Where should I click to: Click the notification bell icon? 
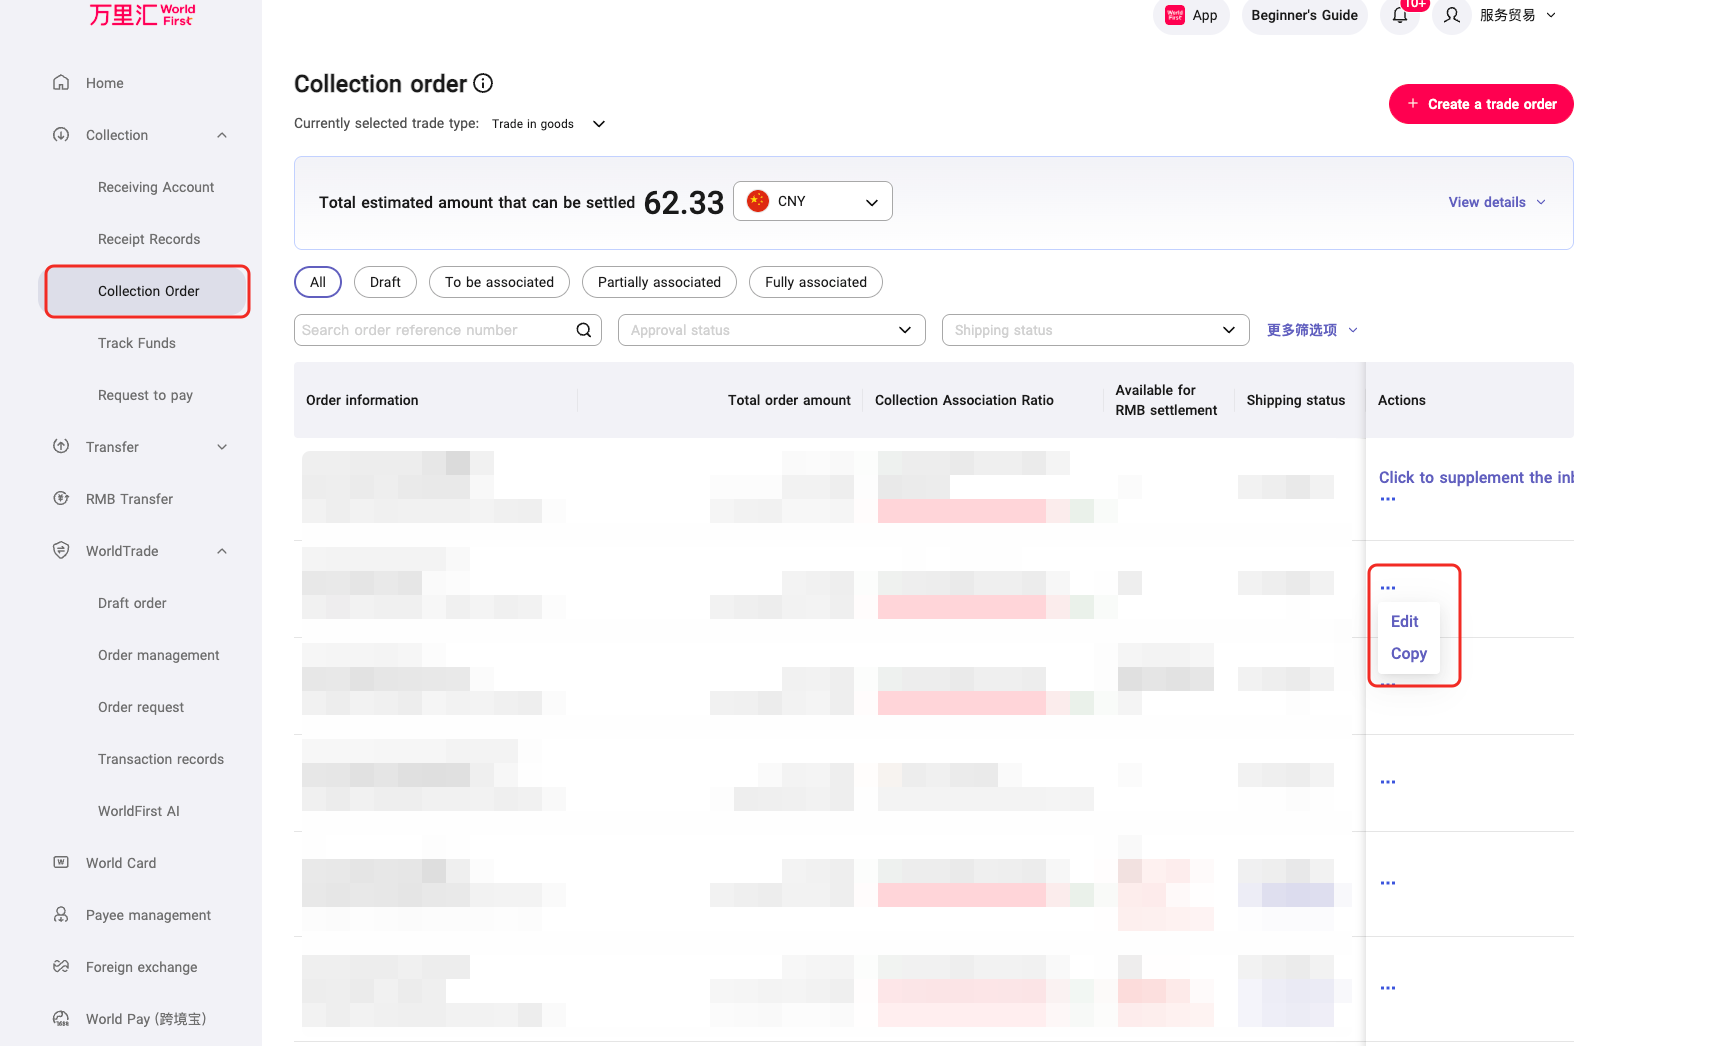[1400, 16]
